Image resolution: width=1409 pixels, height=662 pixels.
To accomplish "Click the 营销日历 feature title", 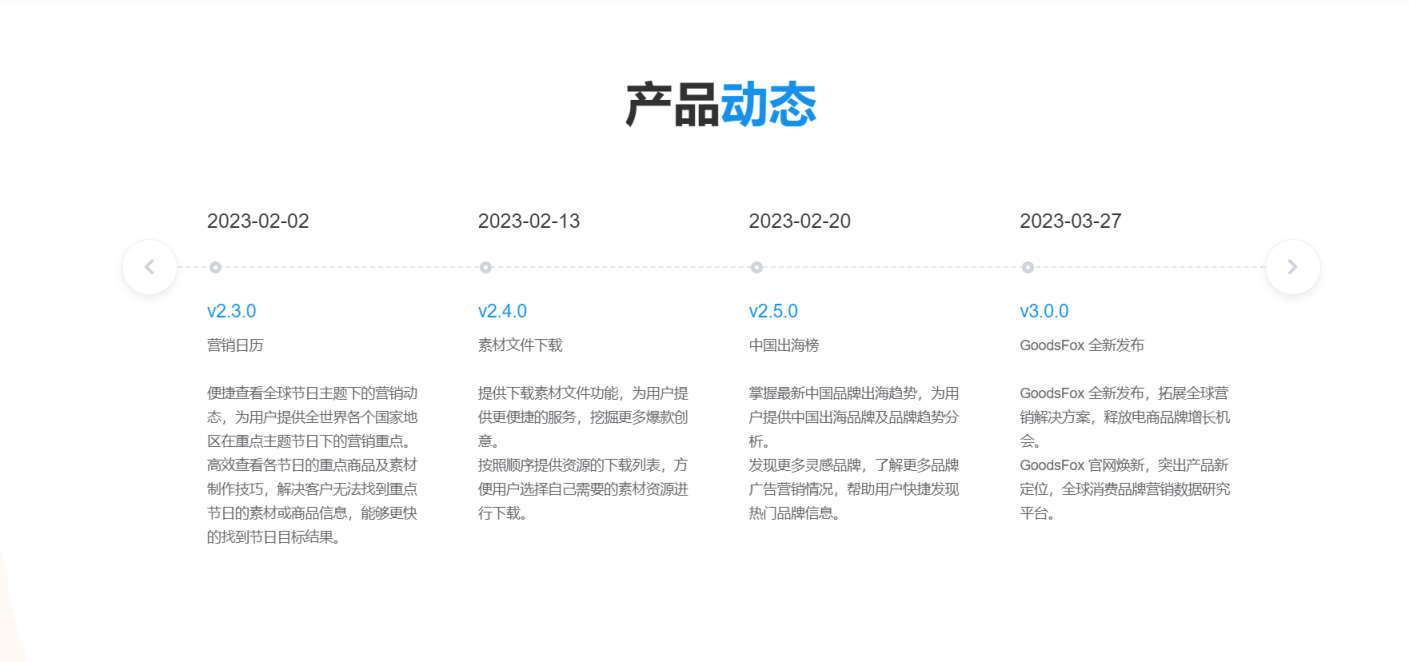I will (x=235, y=345).
